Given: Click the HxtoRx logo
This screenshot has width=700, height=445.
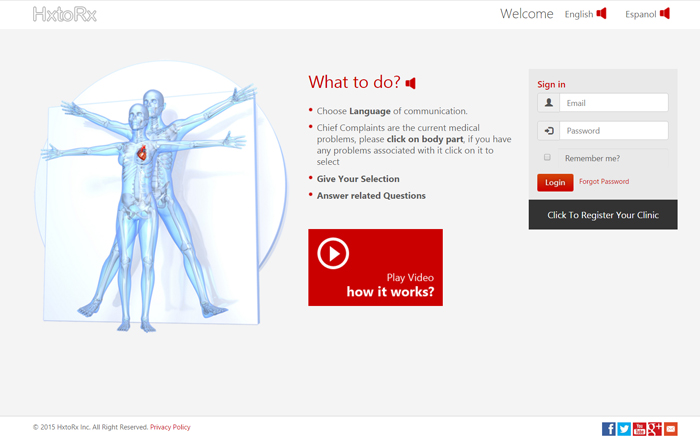Looking at the screenshot, I should pos(65,14).
